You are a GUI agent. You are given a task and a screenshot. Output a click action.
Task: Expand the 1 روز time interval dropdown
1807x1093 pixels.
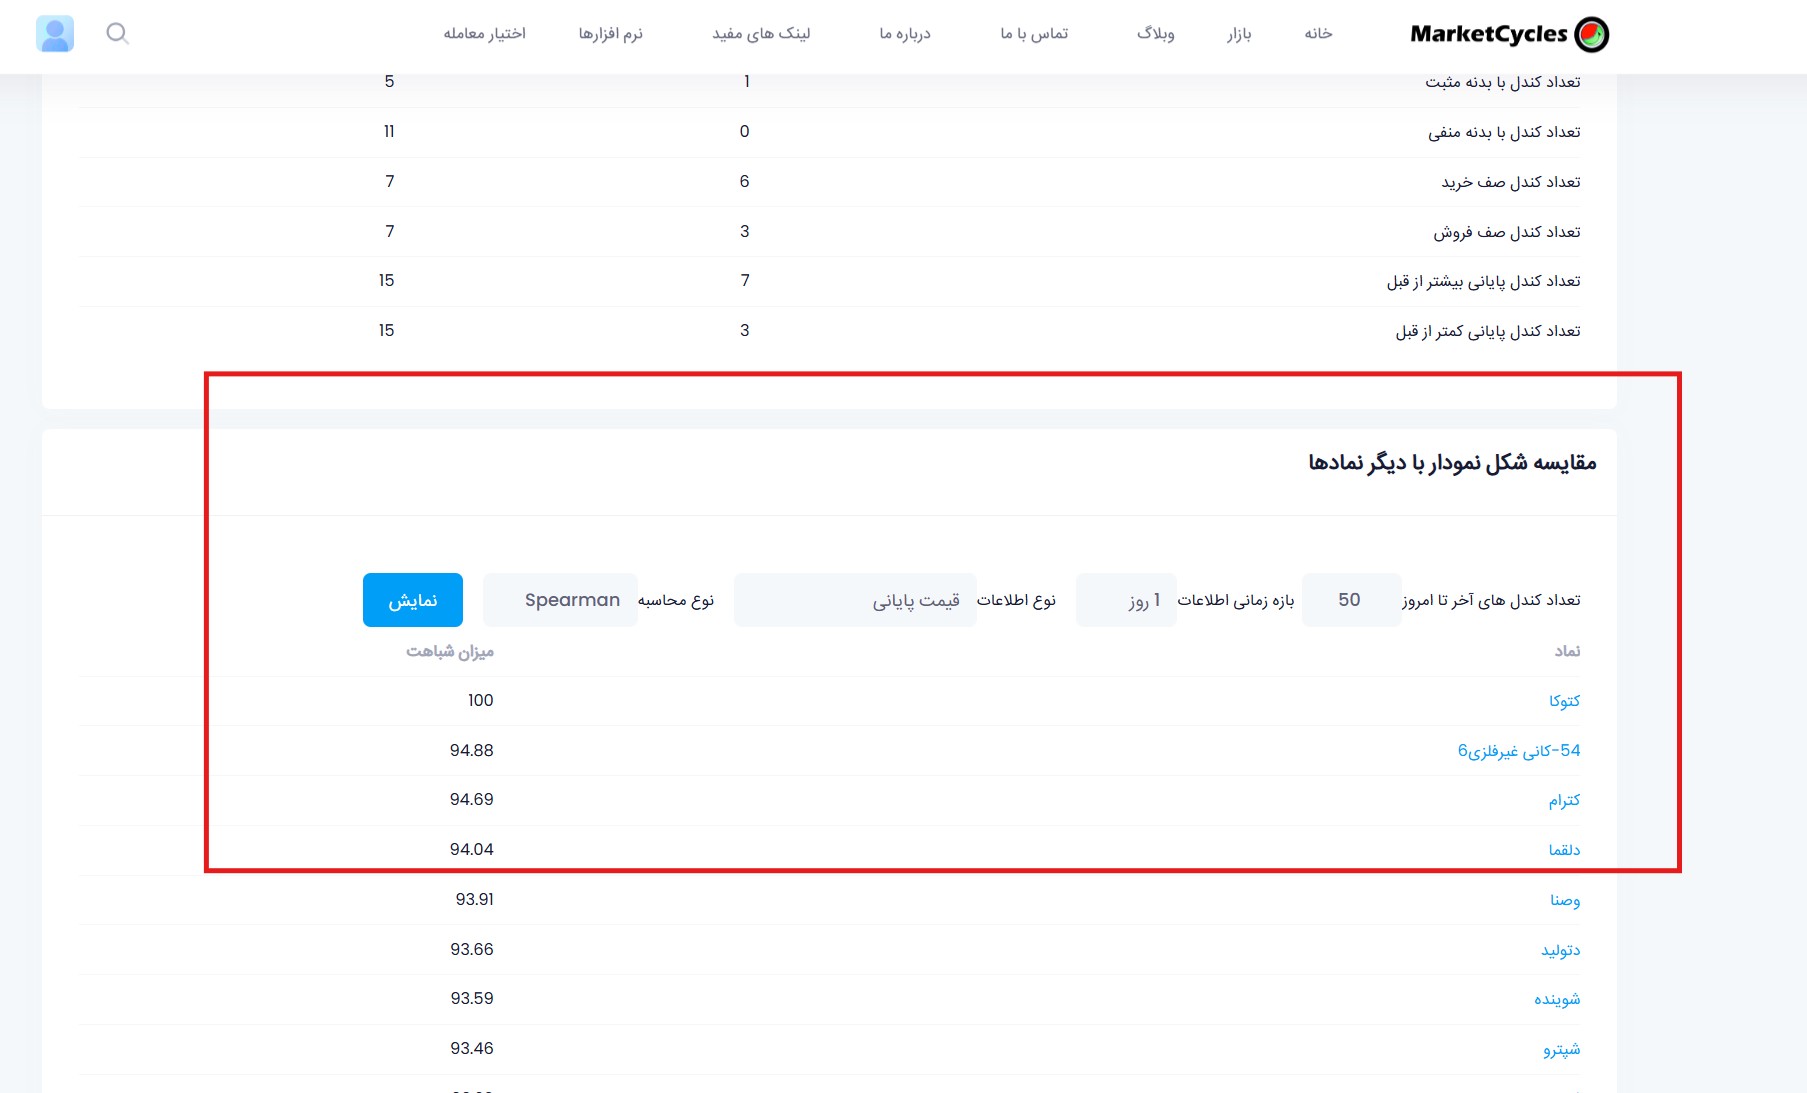click(x=1126, y=600)
